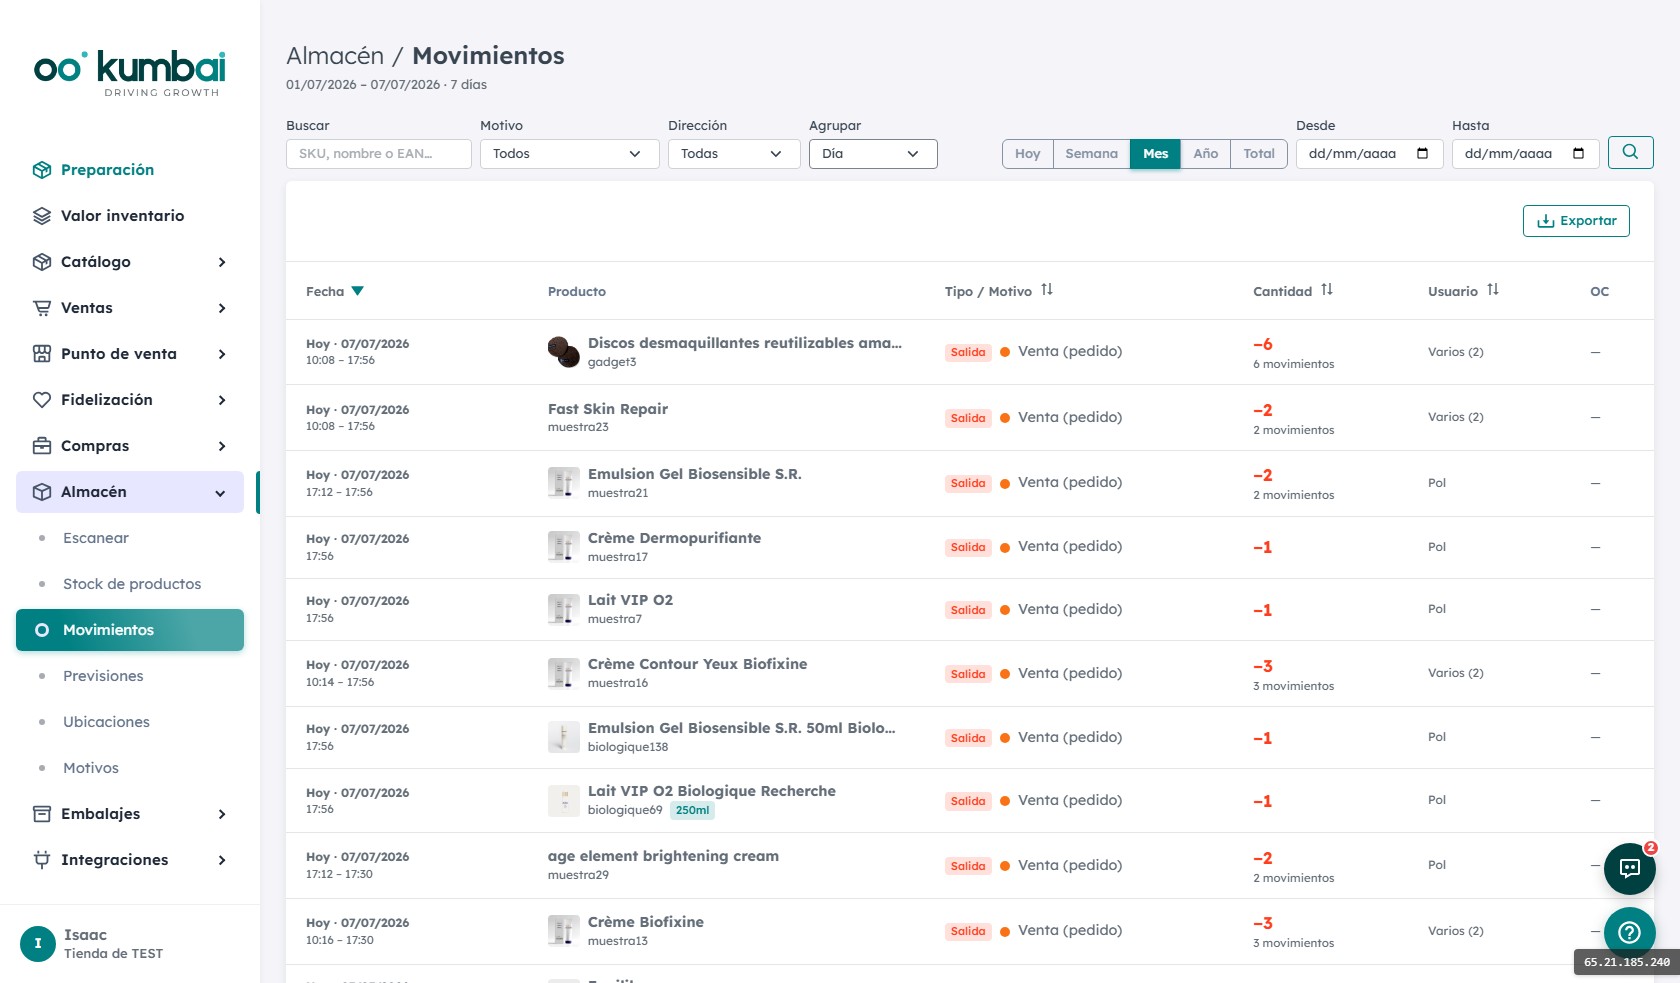The image size is (1680, 983).
Task: Open the Agrupar Día dropdown
Action: coord(873,154)
